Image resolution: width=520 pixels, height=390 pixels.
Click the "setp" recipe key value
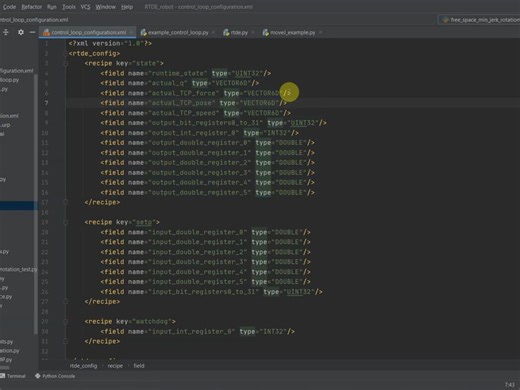144,222
